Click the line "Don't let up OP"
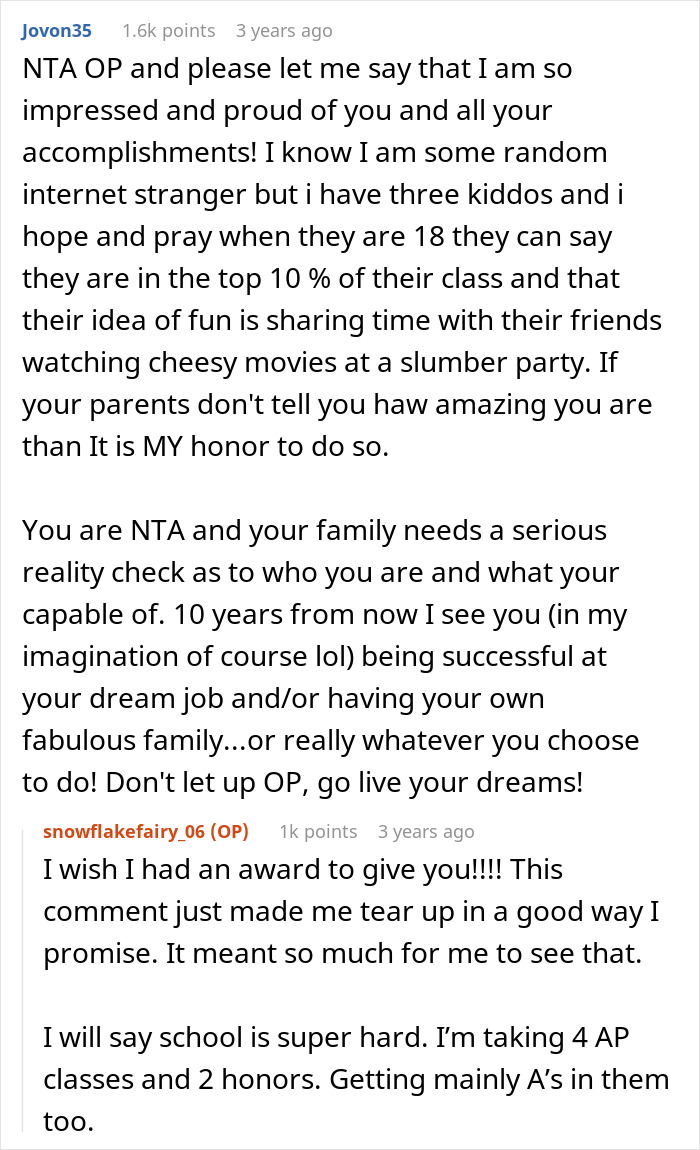This screenshot has width=700, height=1150. 302,783
